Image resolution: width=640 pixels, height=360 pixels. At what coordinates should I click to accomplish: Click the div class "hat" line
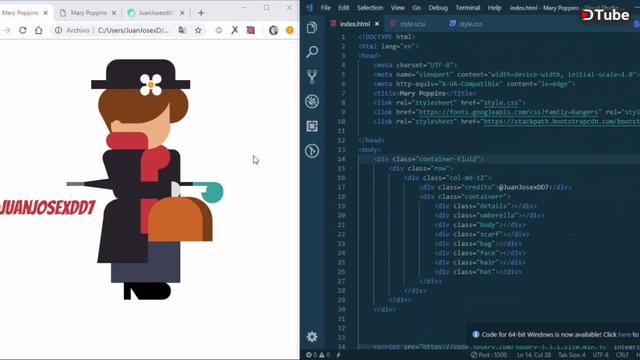point(478,272)
